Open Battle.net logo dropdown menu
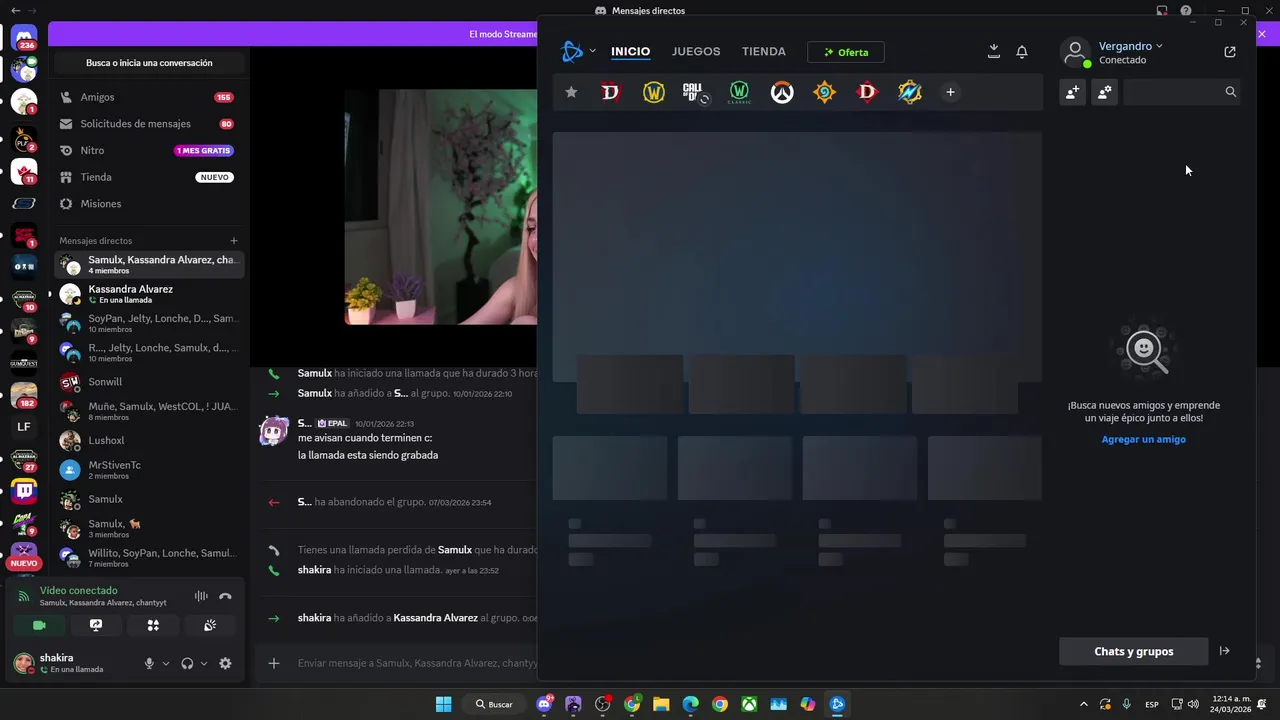The image size is (1280, 720). (578, 51)
